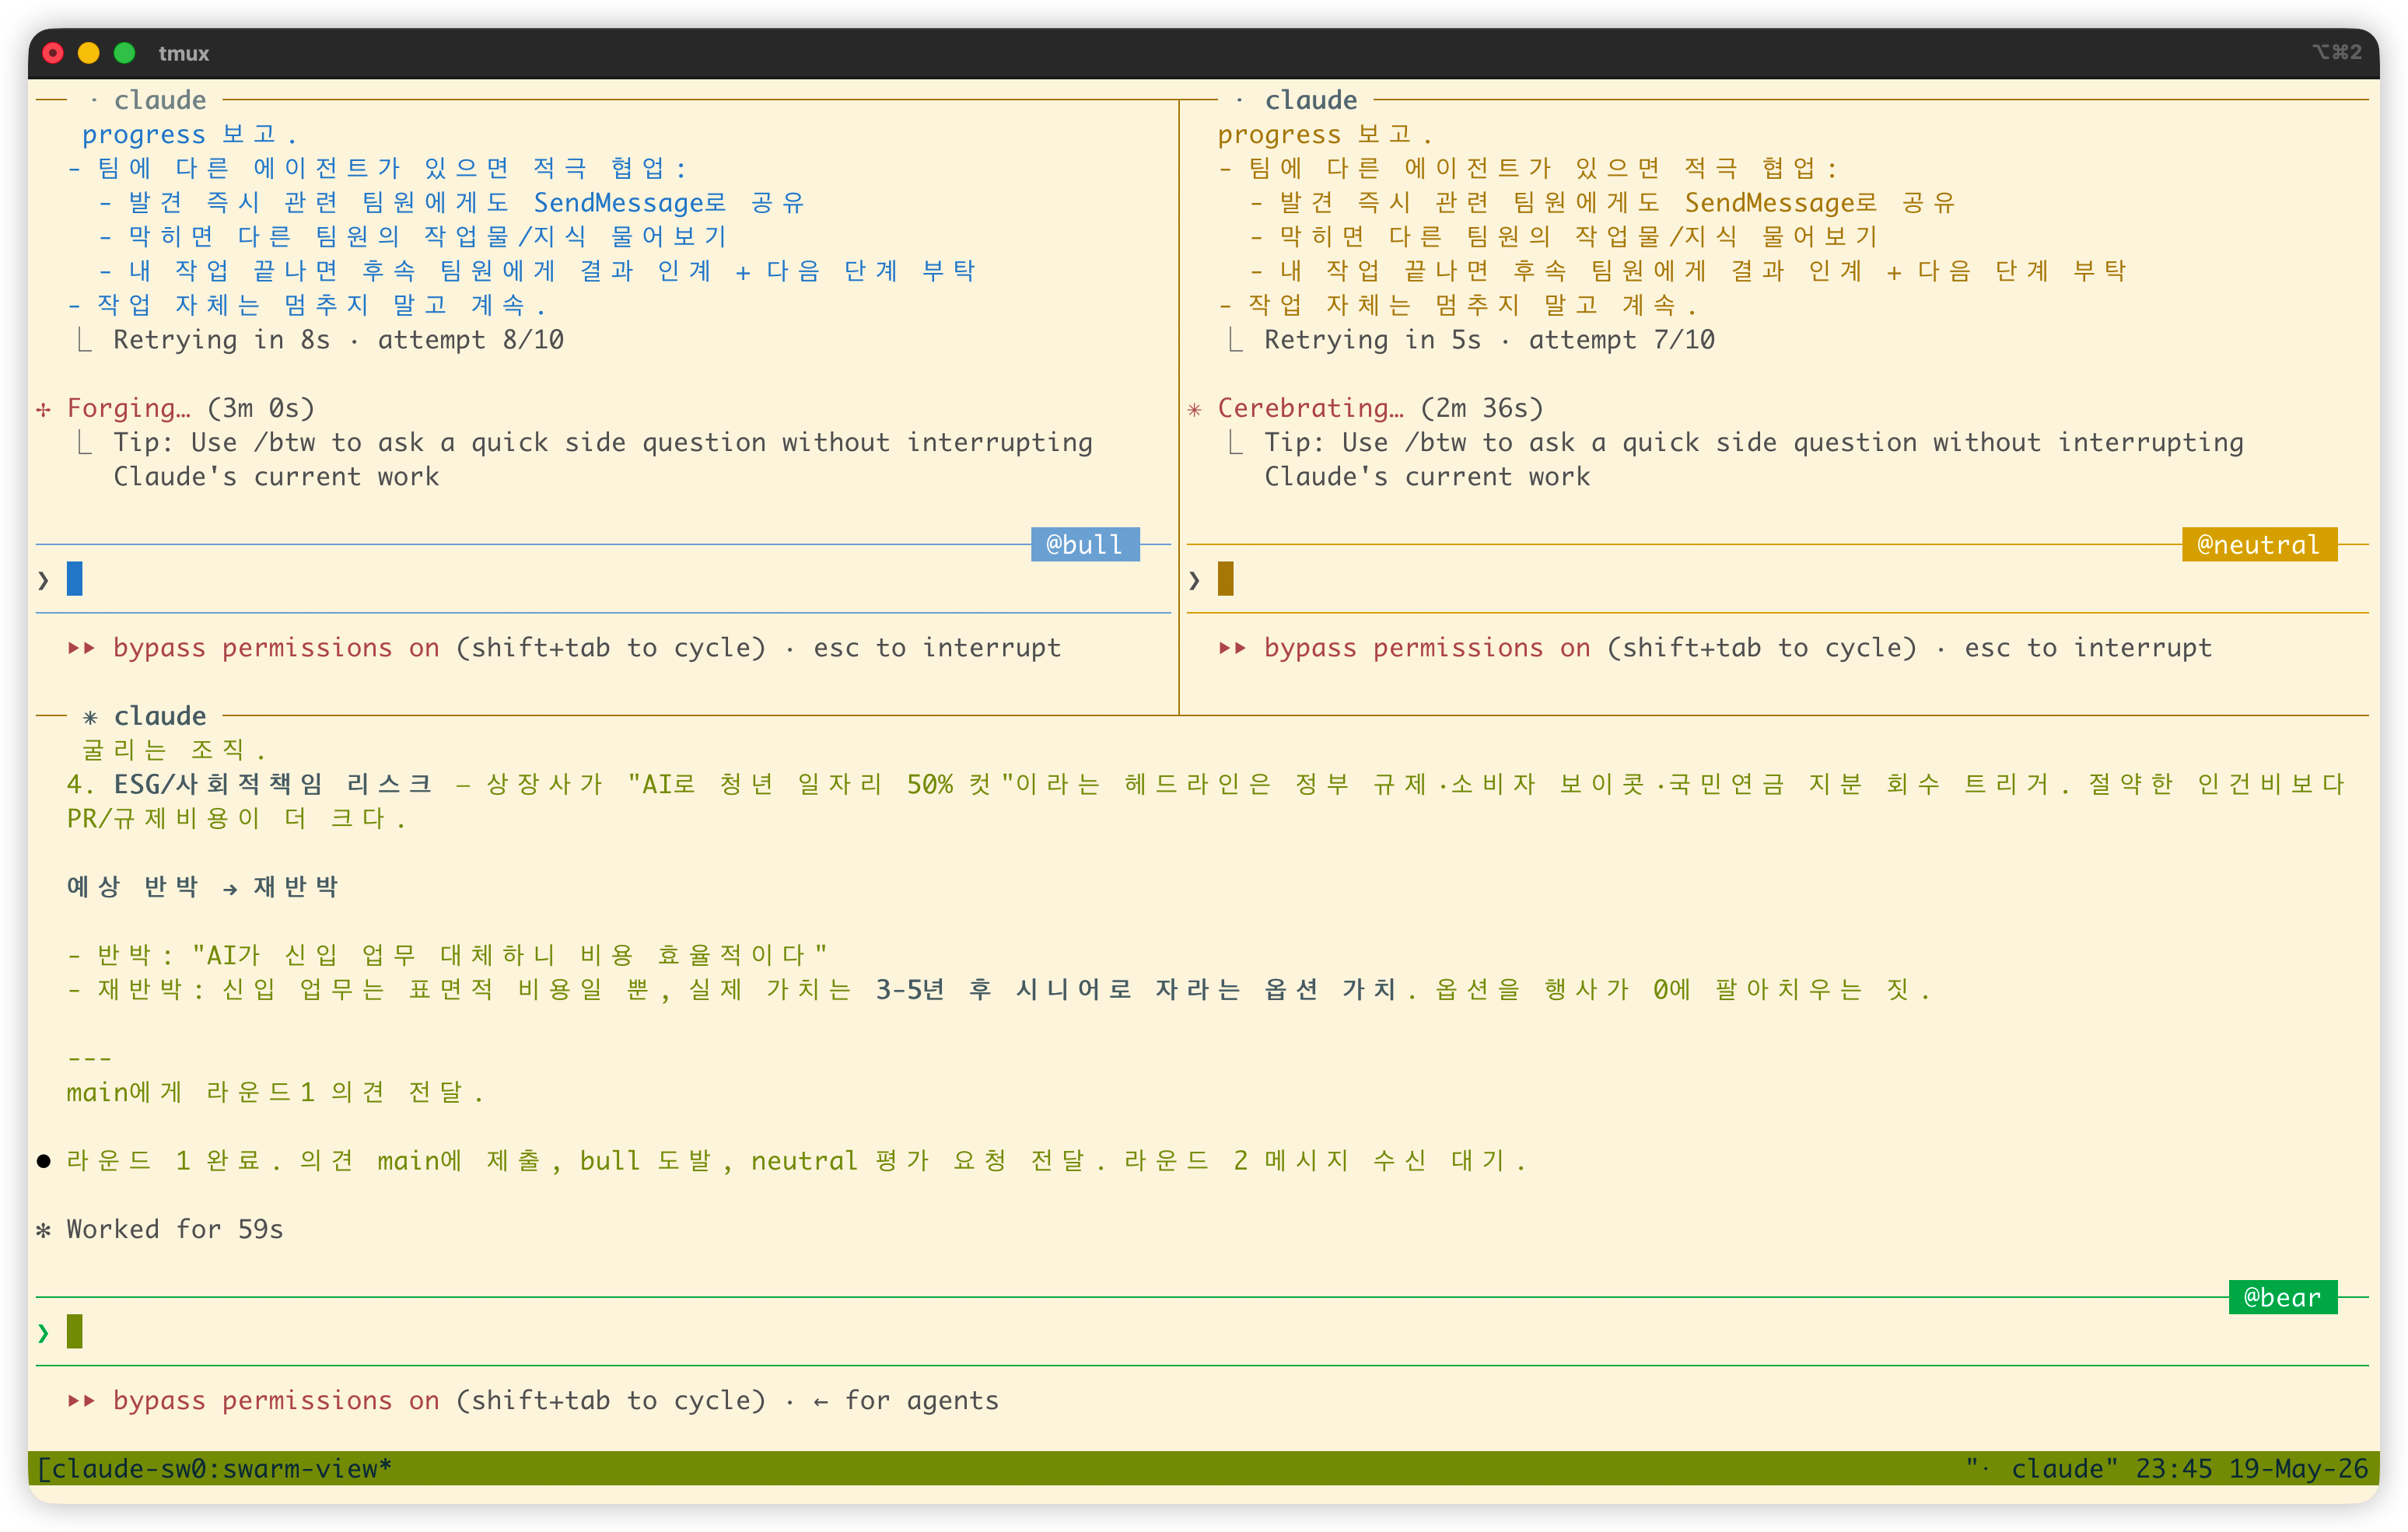Toggle bypass permissions in the bull pane
Viewport: 2408px width, 1532px height.
click(254, 647)
